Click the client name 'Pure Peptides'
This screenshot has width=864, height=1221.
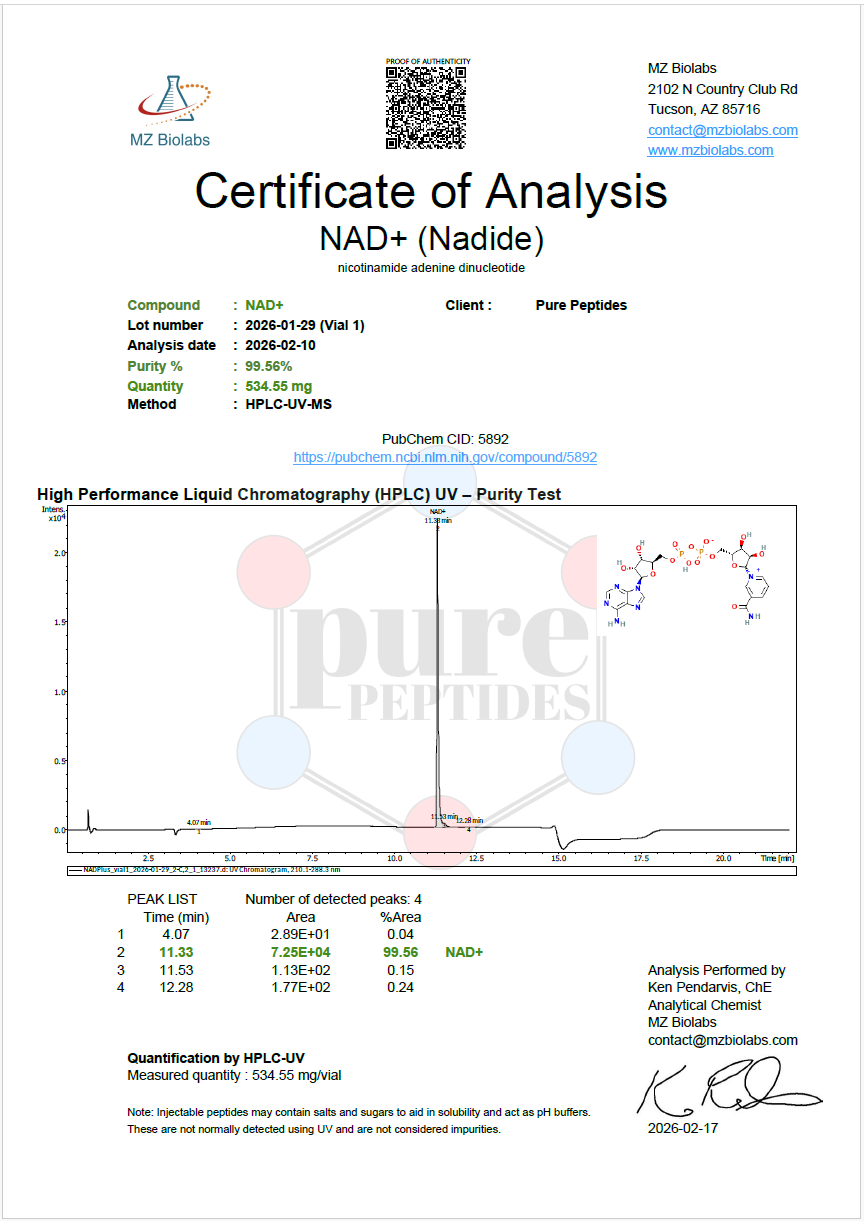click(x=581, y=305)
